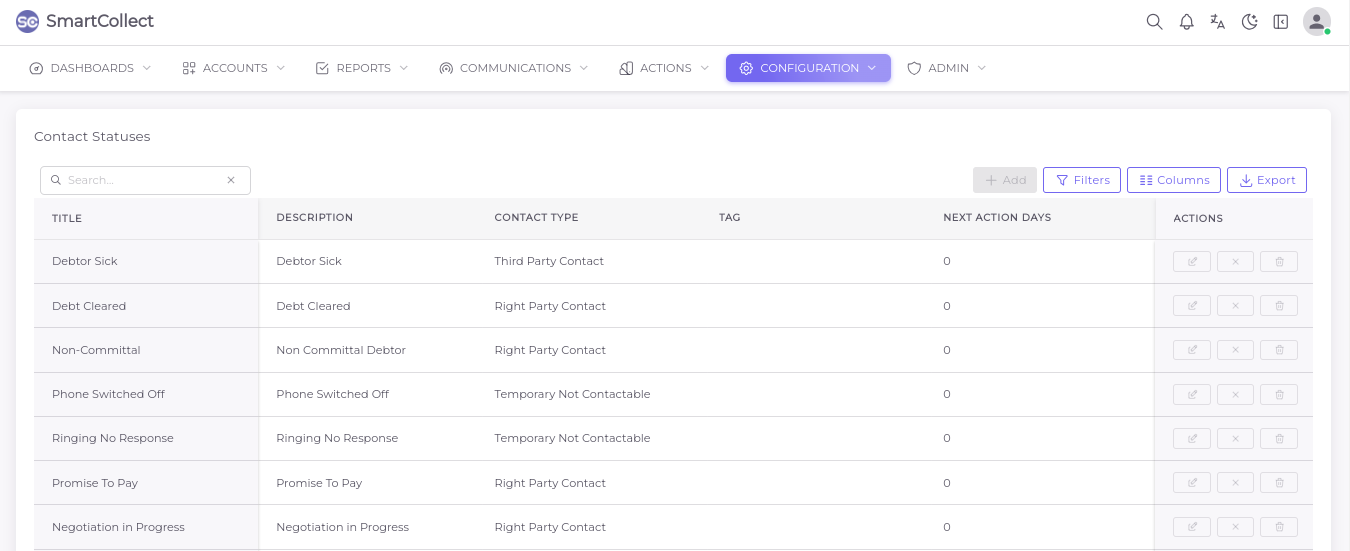Expand the Accounts dropdown menu

point(234,68)
